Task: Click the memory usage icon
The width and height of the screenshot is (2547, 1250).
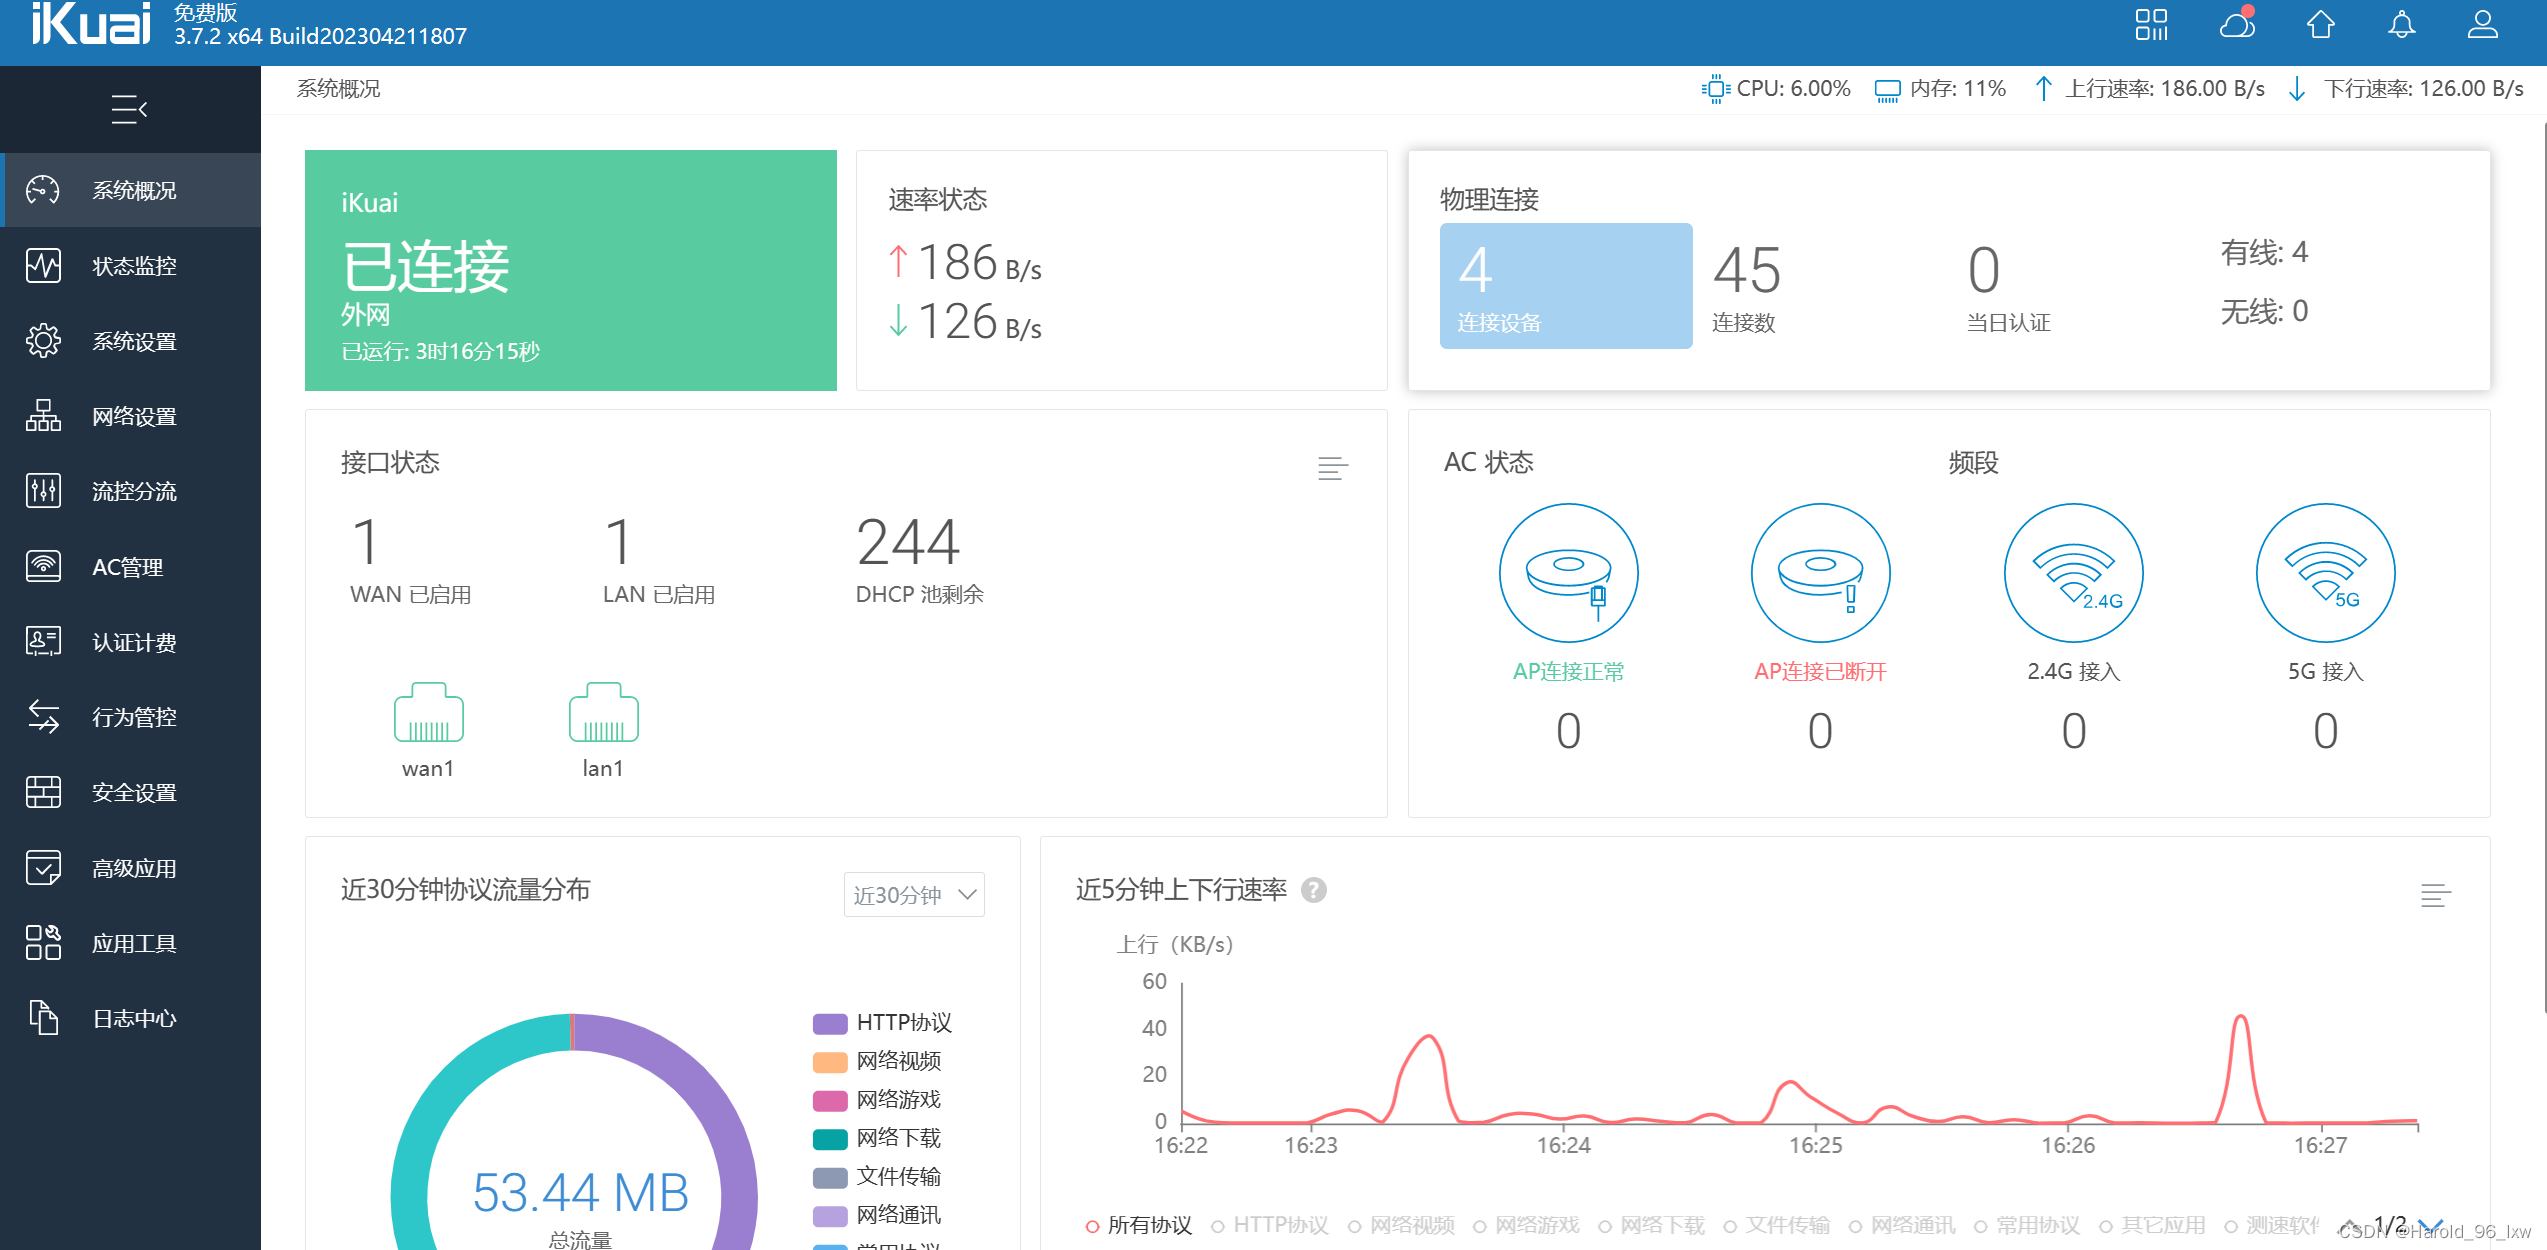Action: click(x=1887, y=91)
